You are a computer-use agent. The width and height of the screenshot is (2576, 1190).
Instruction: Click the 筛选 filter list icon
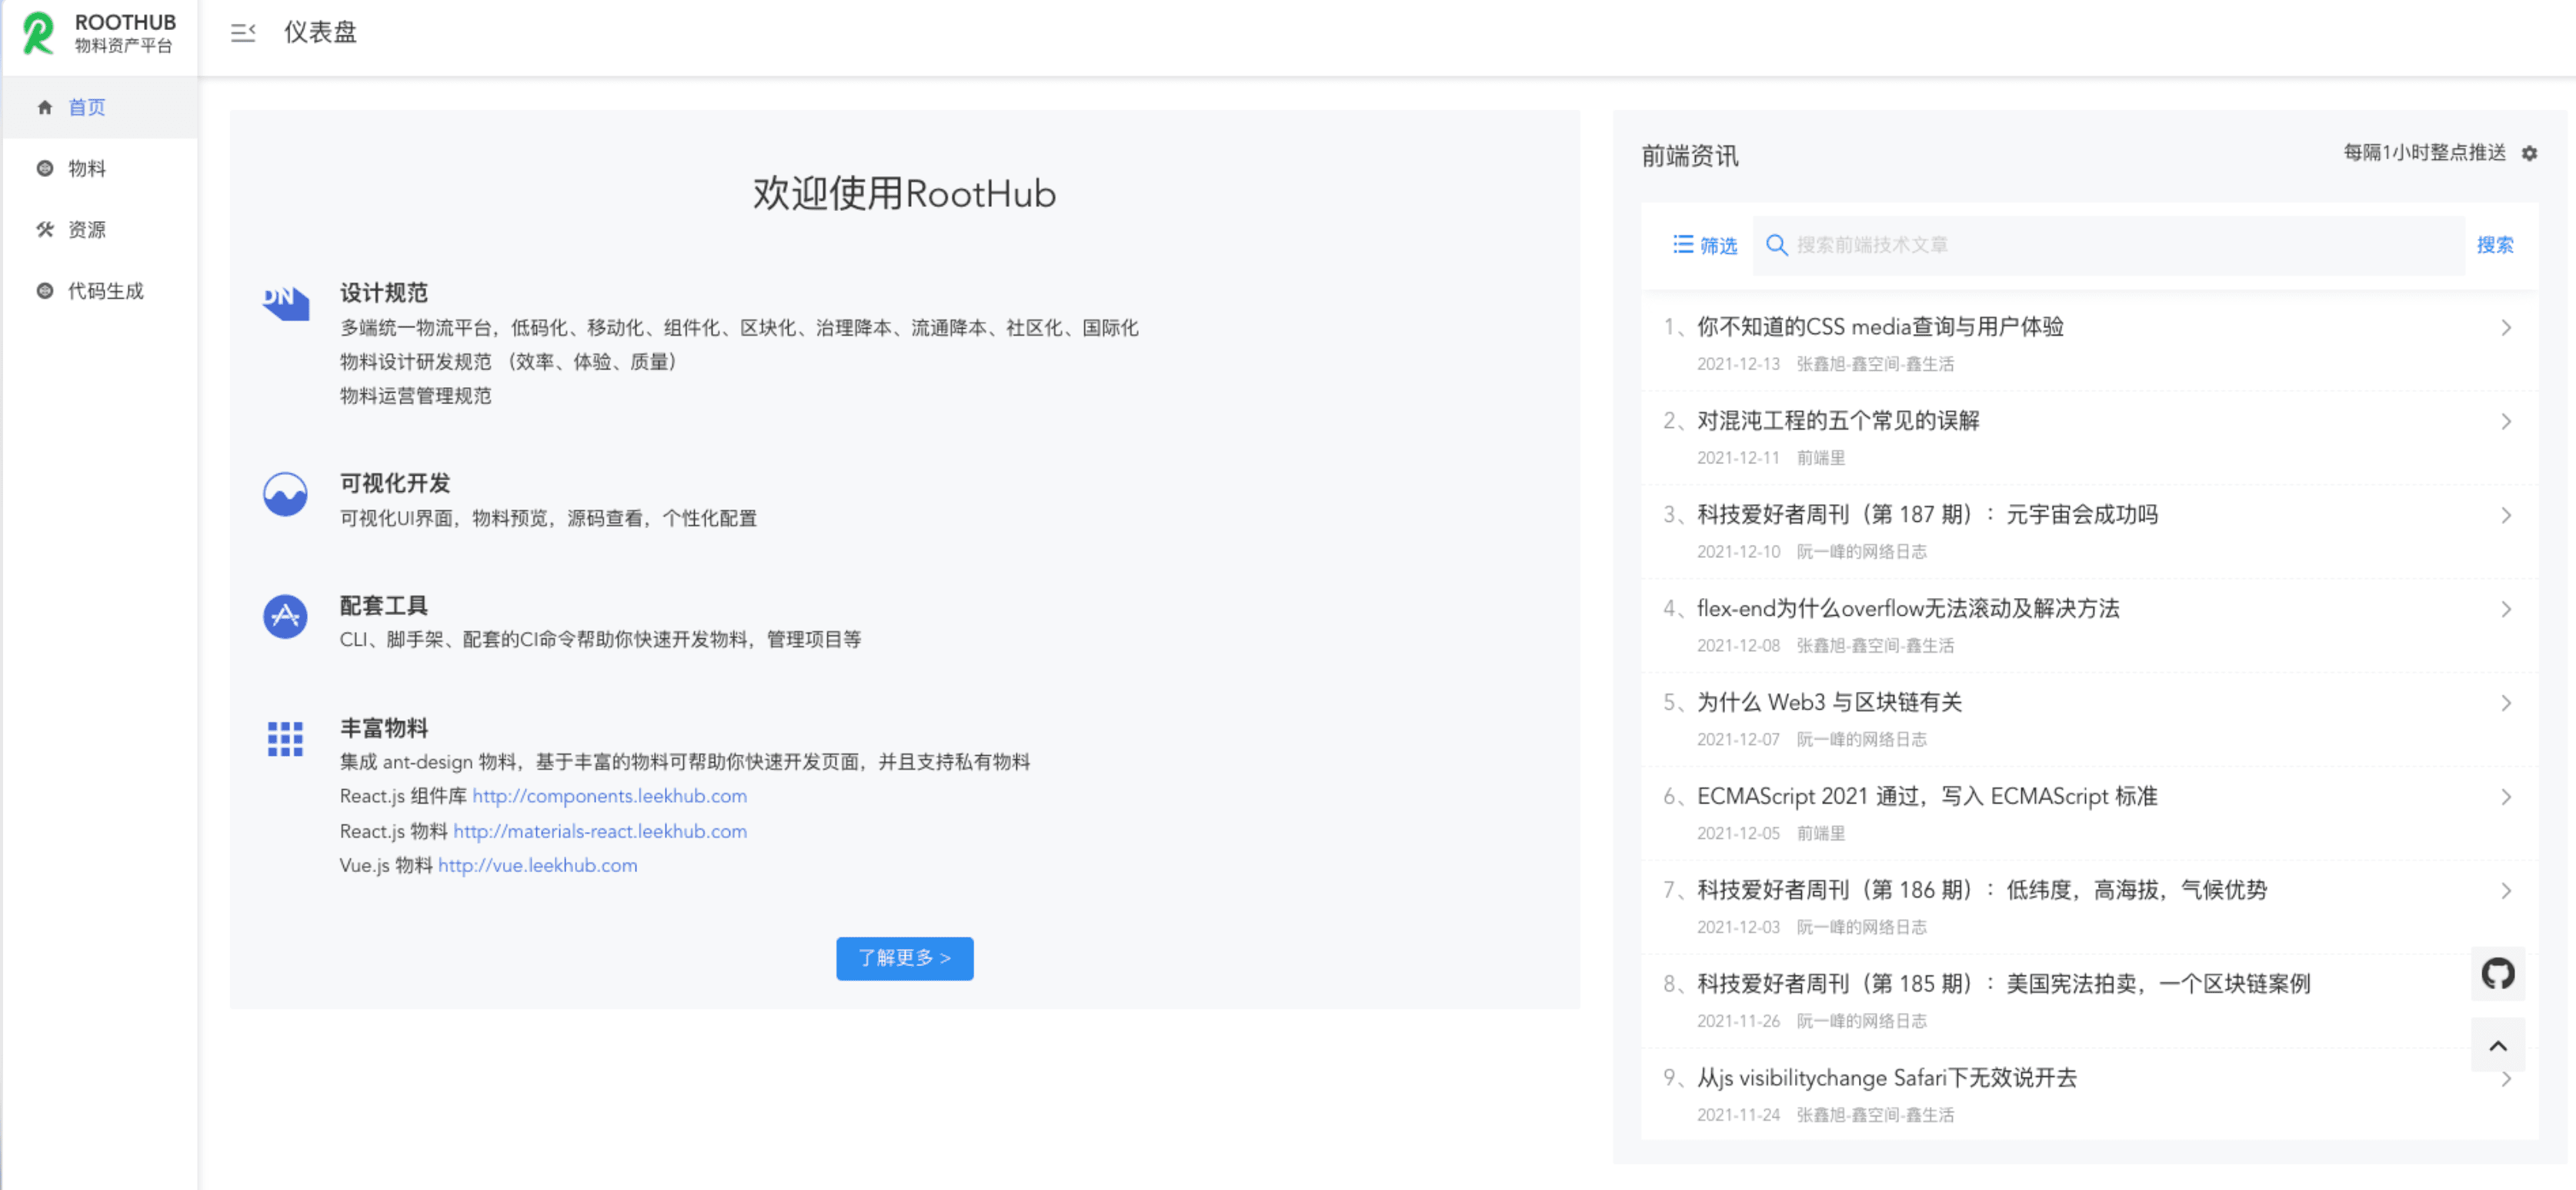coord(1683,245)
